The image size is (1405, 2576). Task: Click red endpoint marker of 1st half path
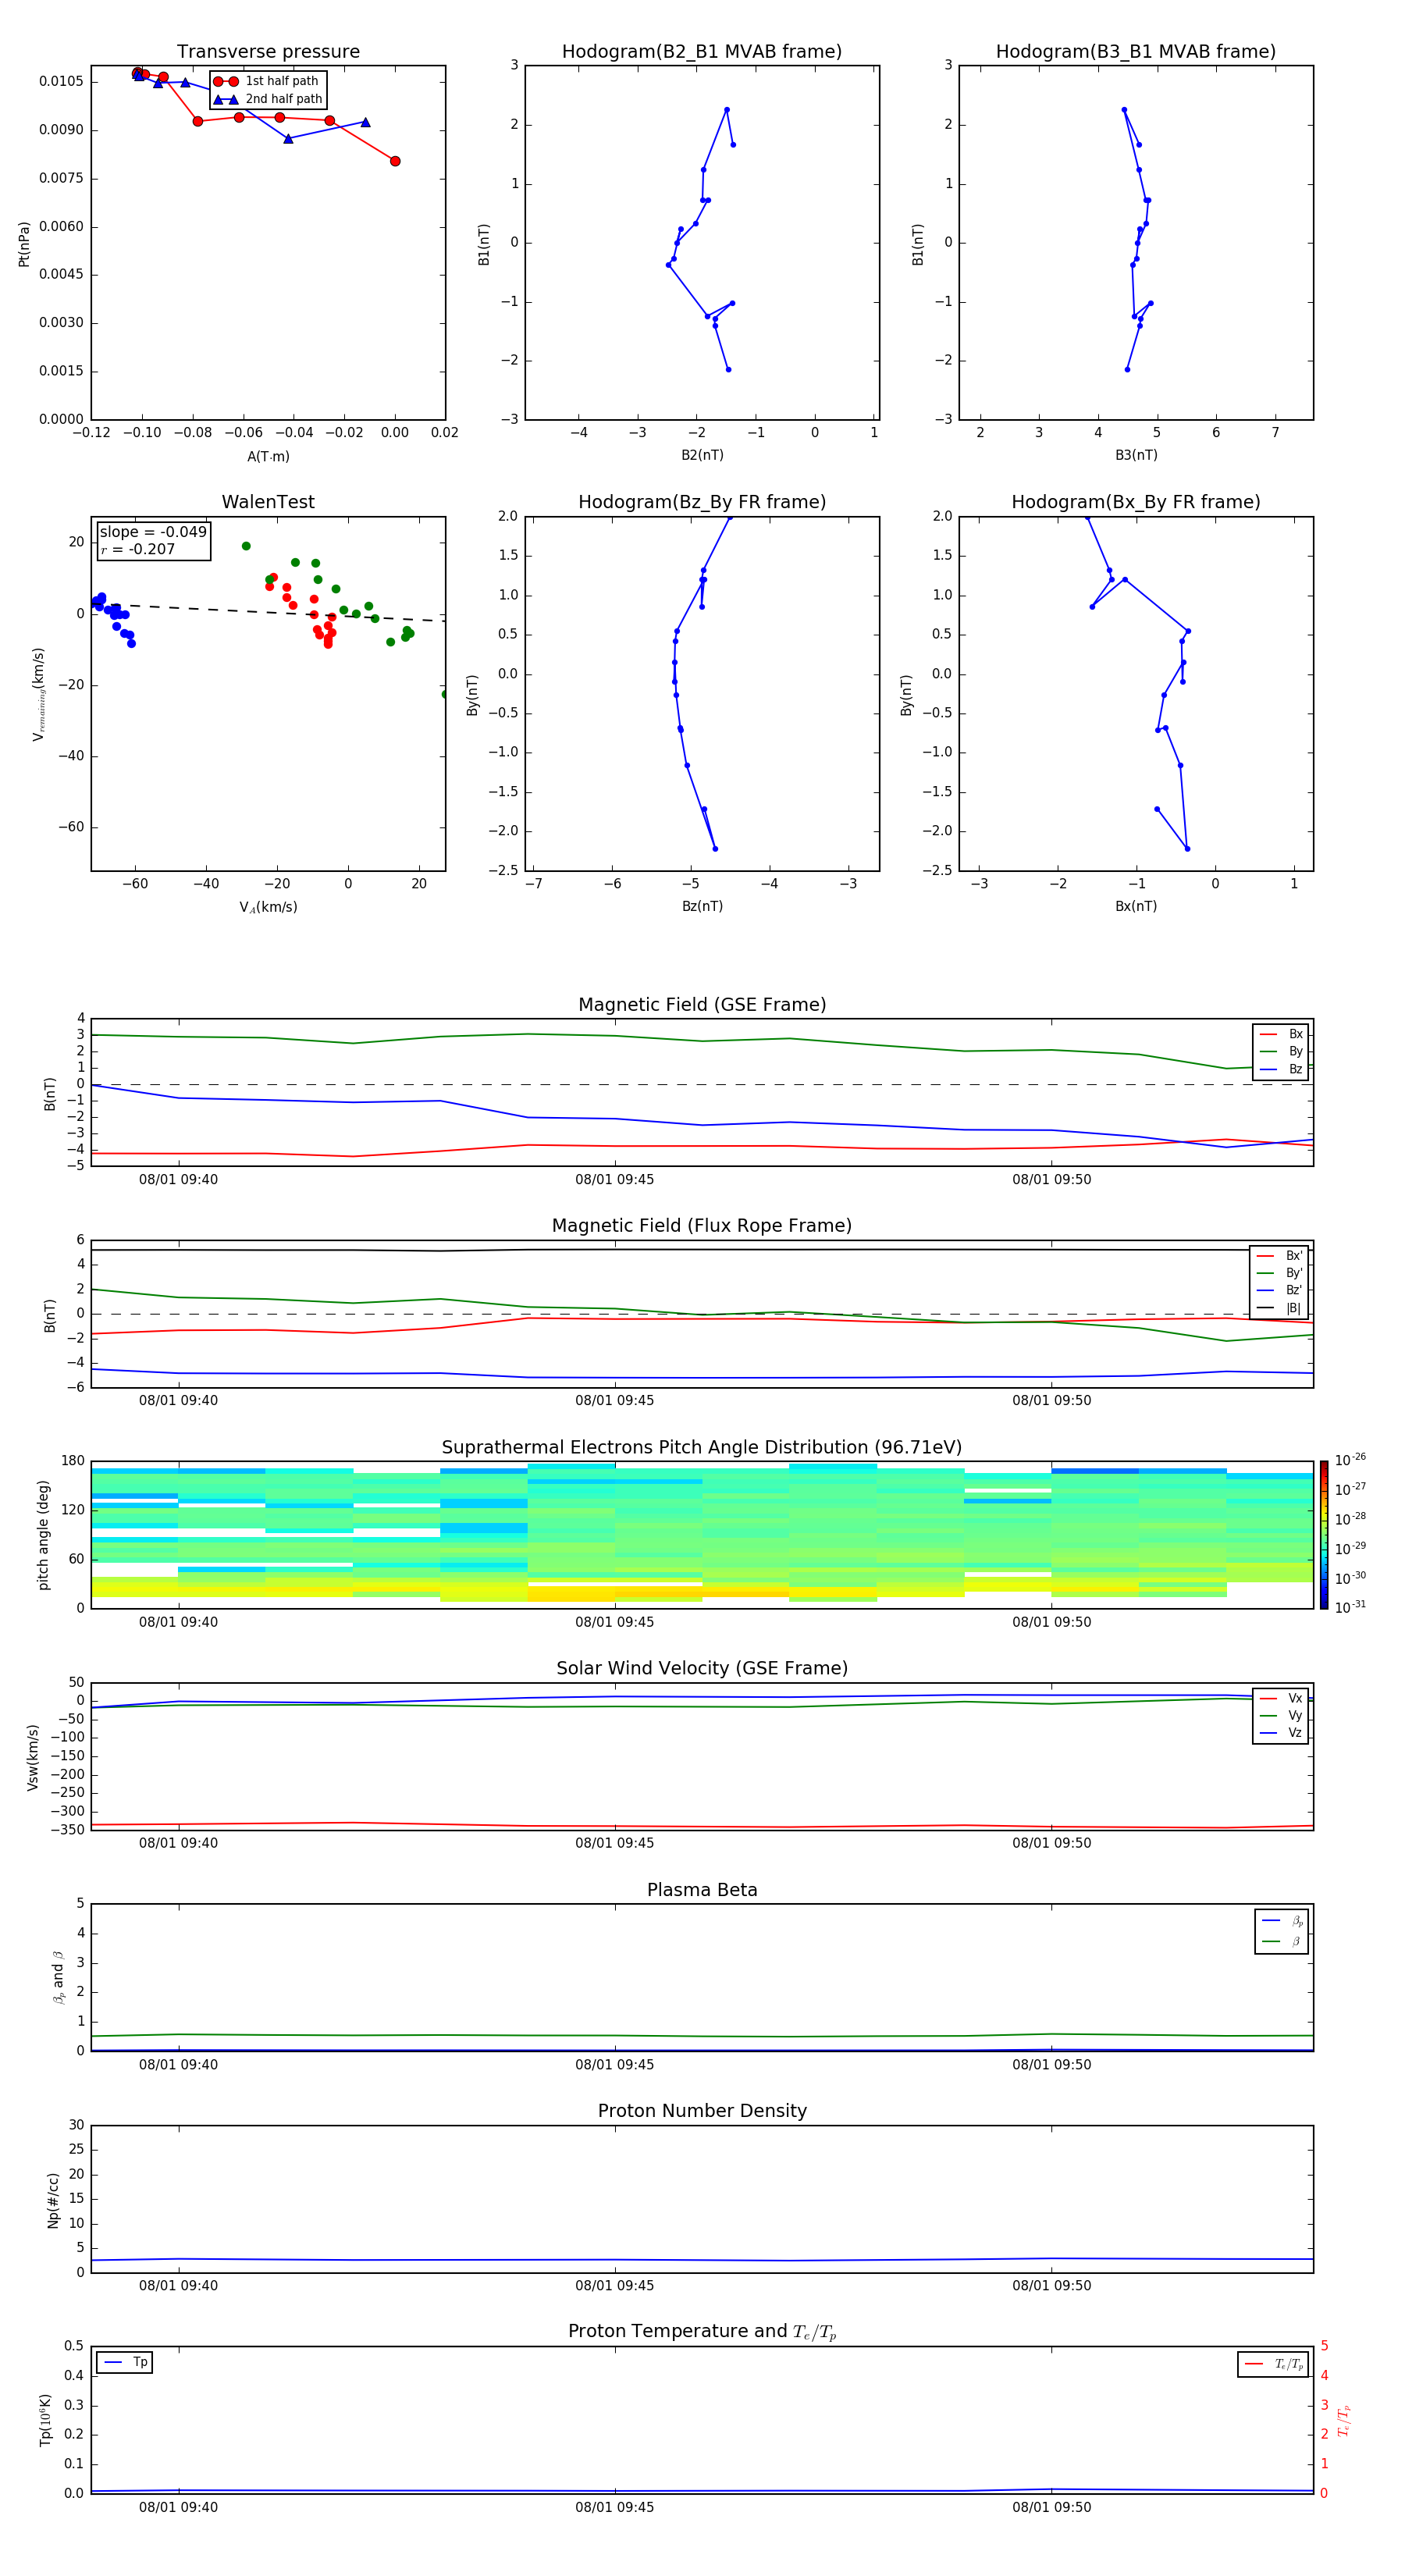coord(395,161)
